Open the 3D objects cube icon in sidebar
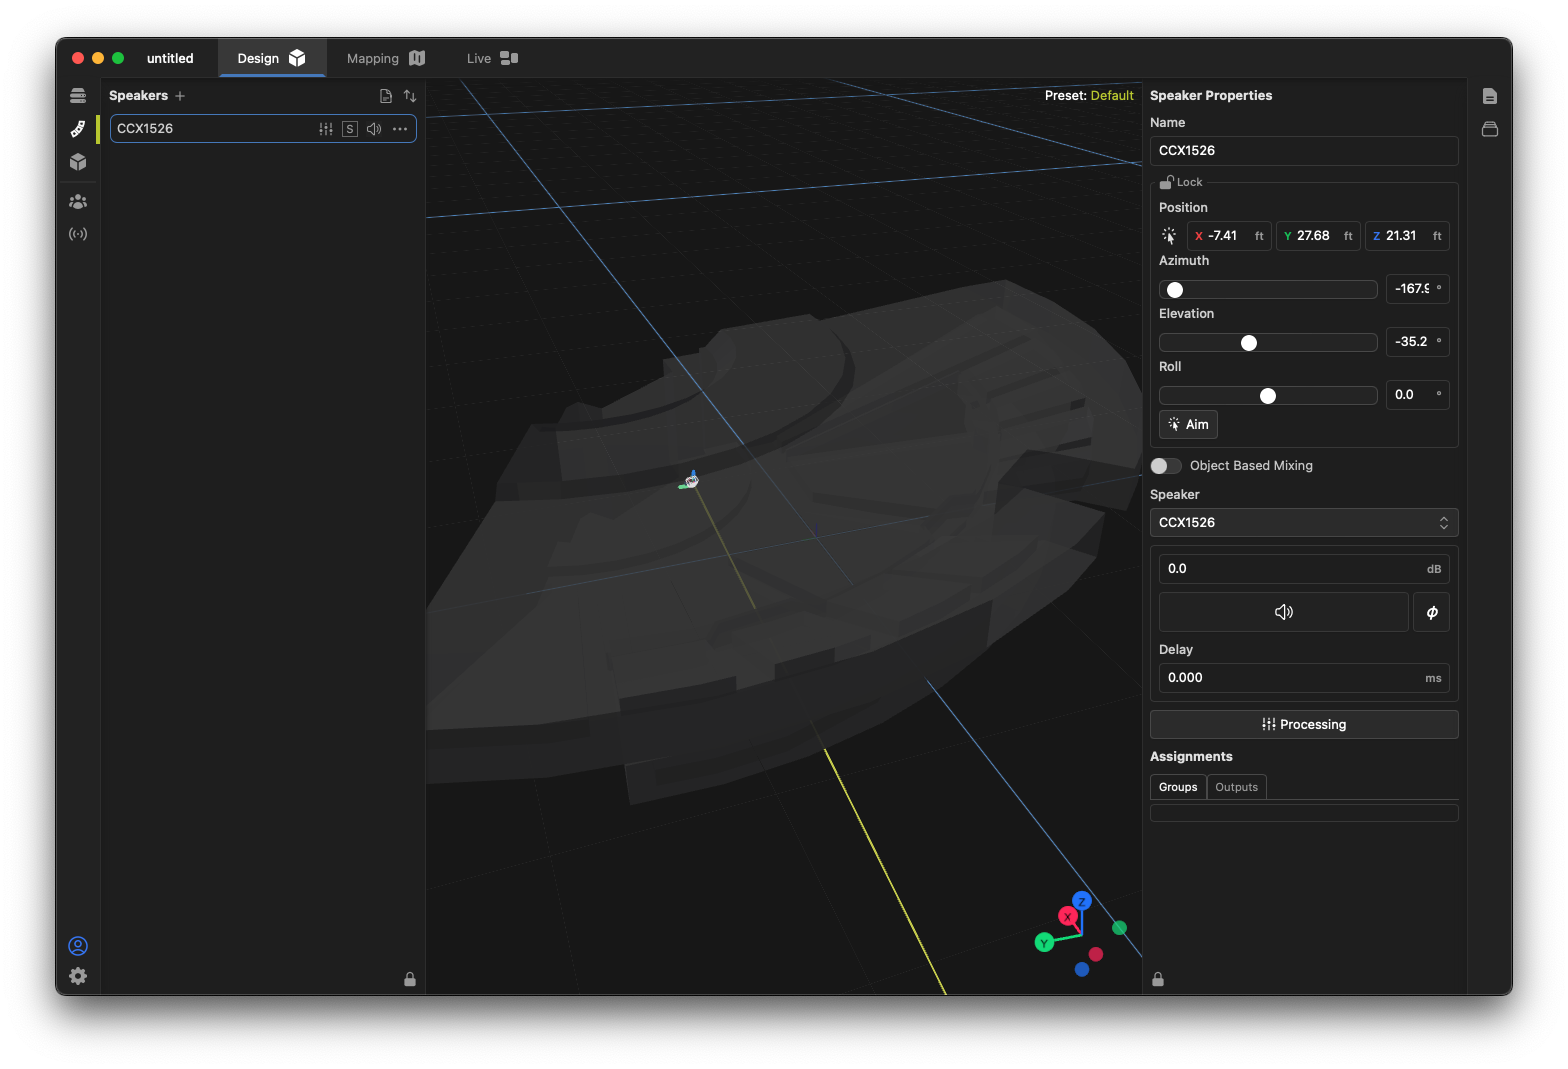The width and height of the screenshot is (1568, 1069). point(78,162)
